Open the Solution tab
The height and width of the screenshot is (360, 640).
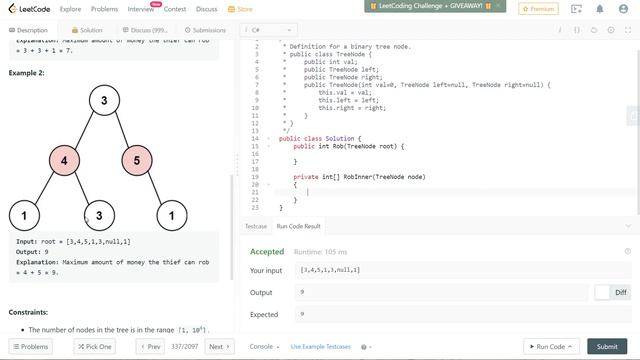87,30
